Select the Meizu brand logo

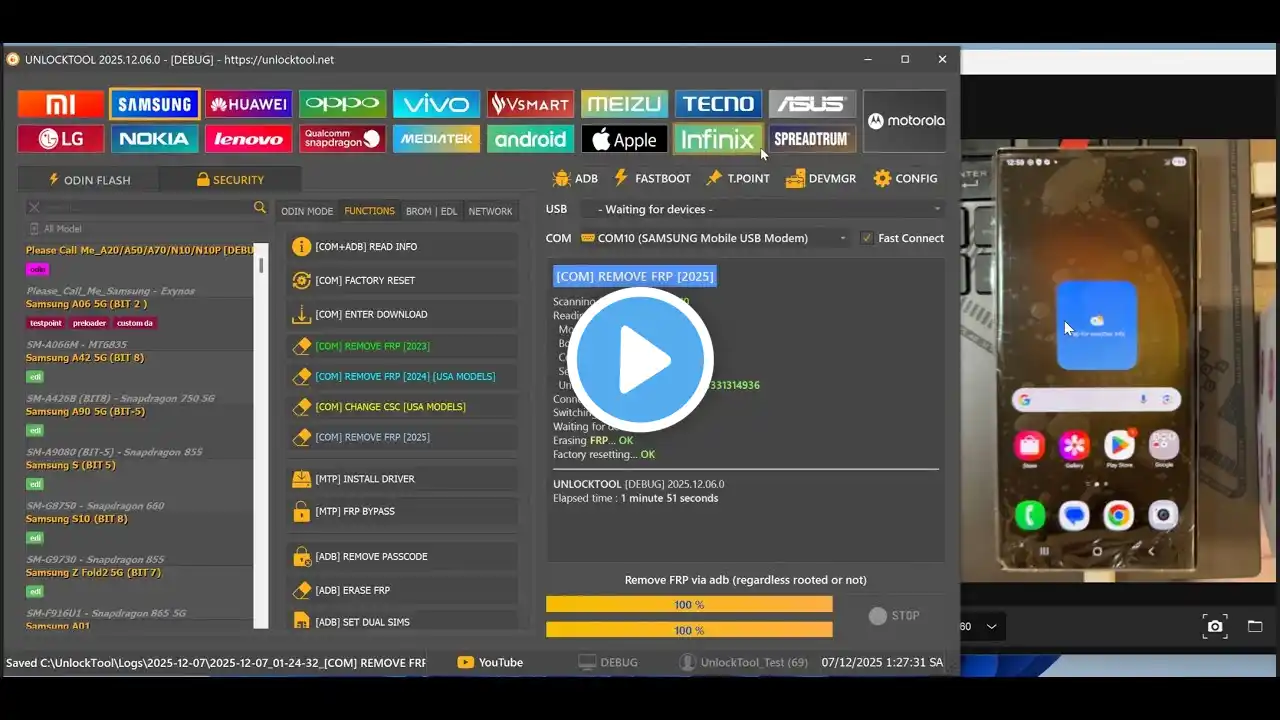(624, 104)
